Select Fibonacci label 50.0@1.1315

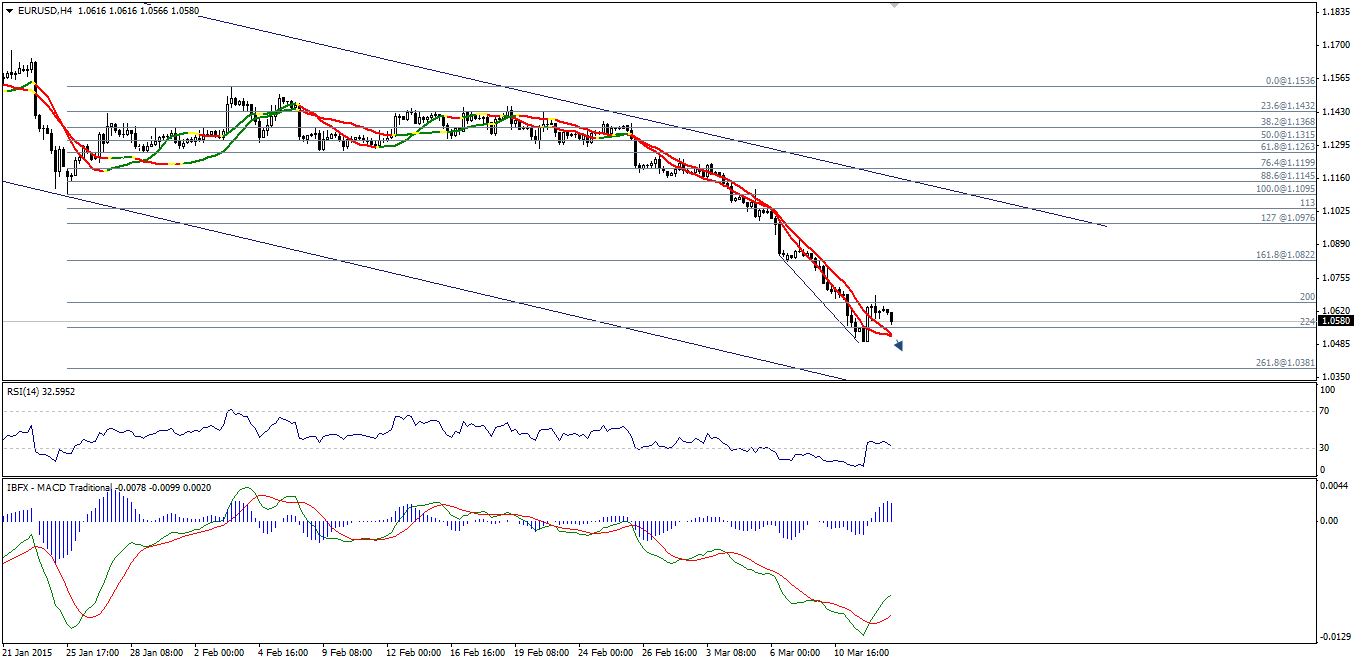click(1287, 135)
